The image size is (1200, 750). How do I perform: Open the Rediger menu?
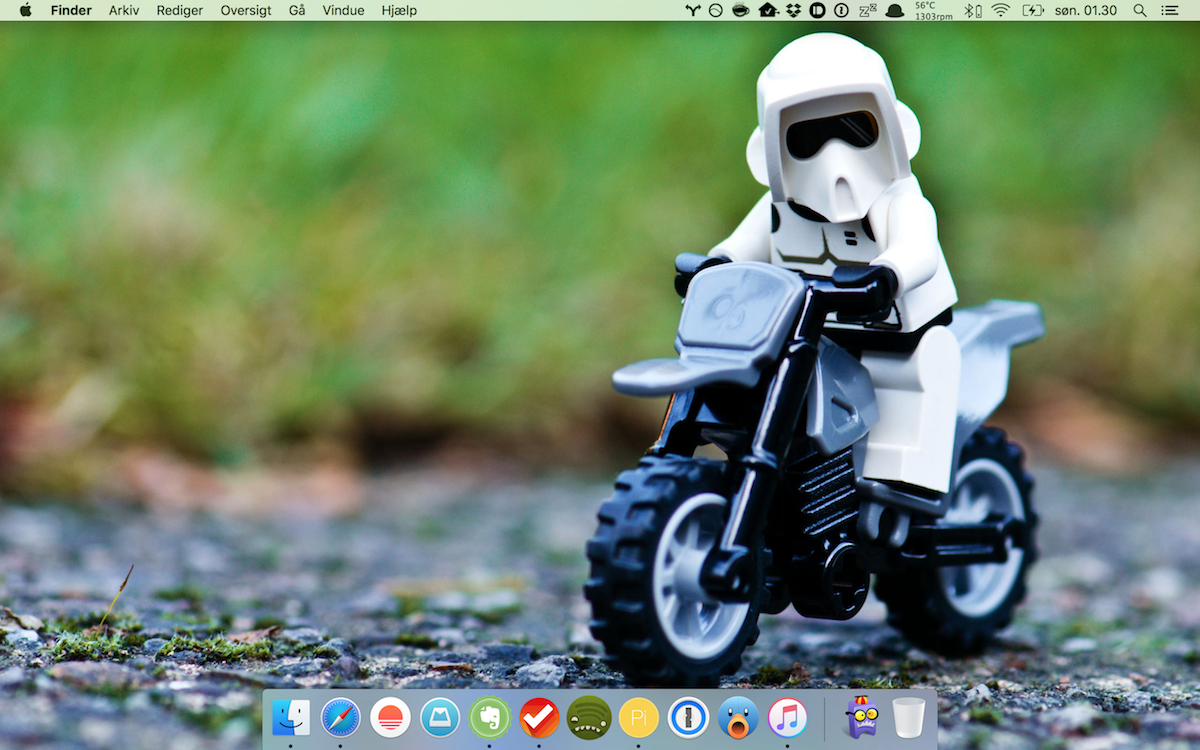click(x=180, y=10)
